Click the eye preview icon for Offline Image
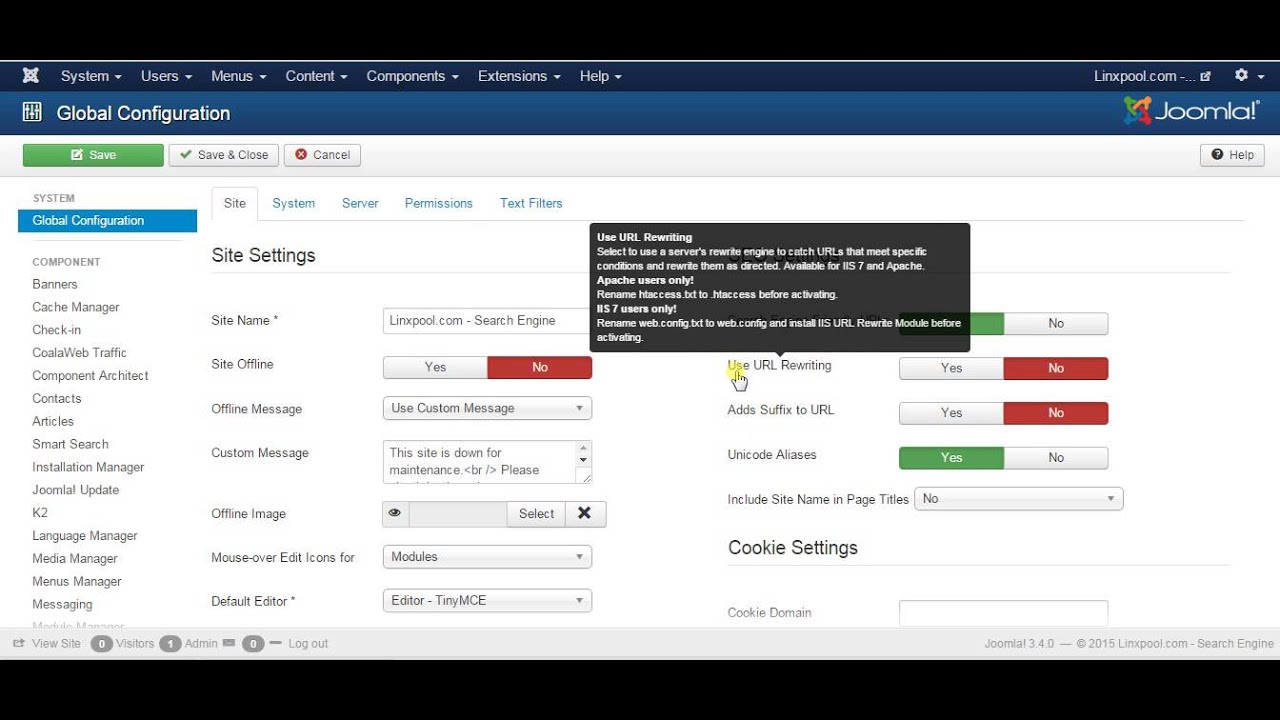This screenshot has width=1280, height=720. pos(395,513)
